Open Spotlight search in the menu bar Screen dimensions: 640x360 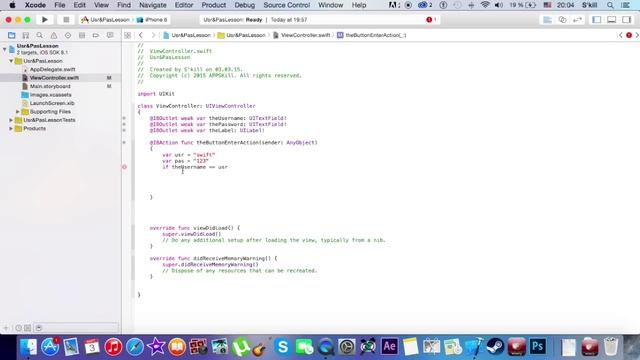tap(610, 5)
